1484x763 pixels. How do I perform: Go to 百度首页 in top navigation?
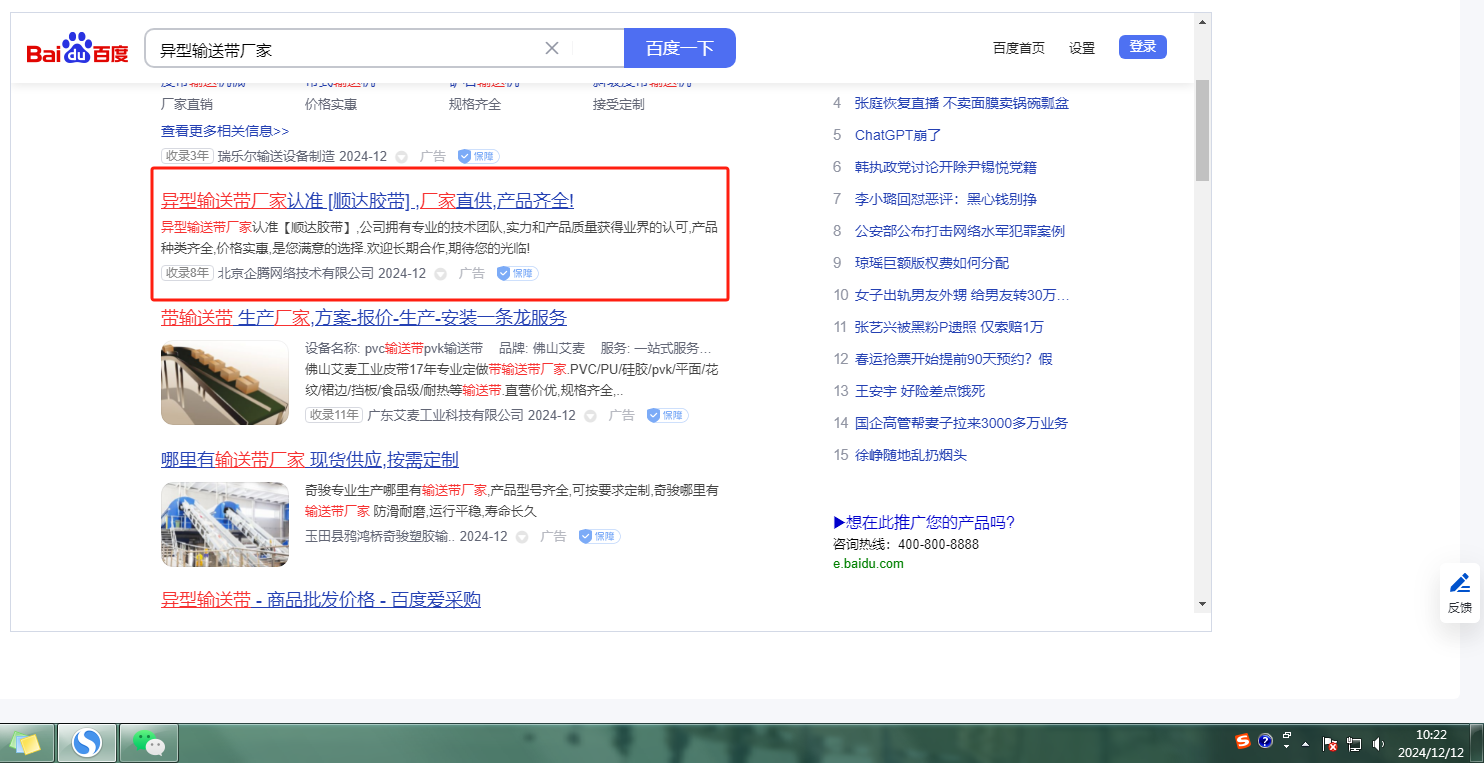click(x=1018, y=48)
